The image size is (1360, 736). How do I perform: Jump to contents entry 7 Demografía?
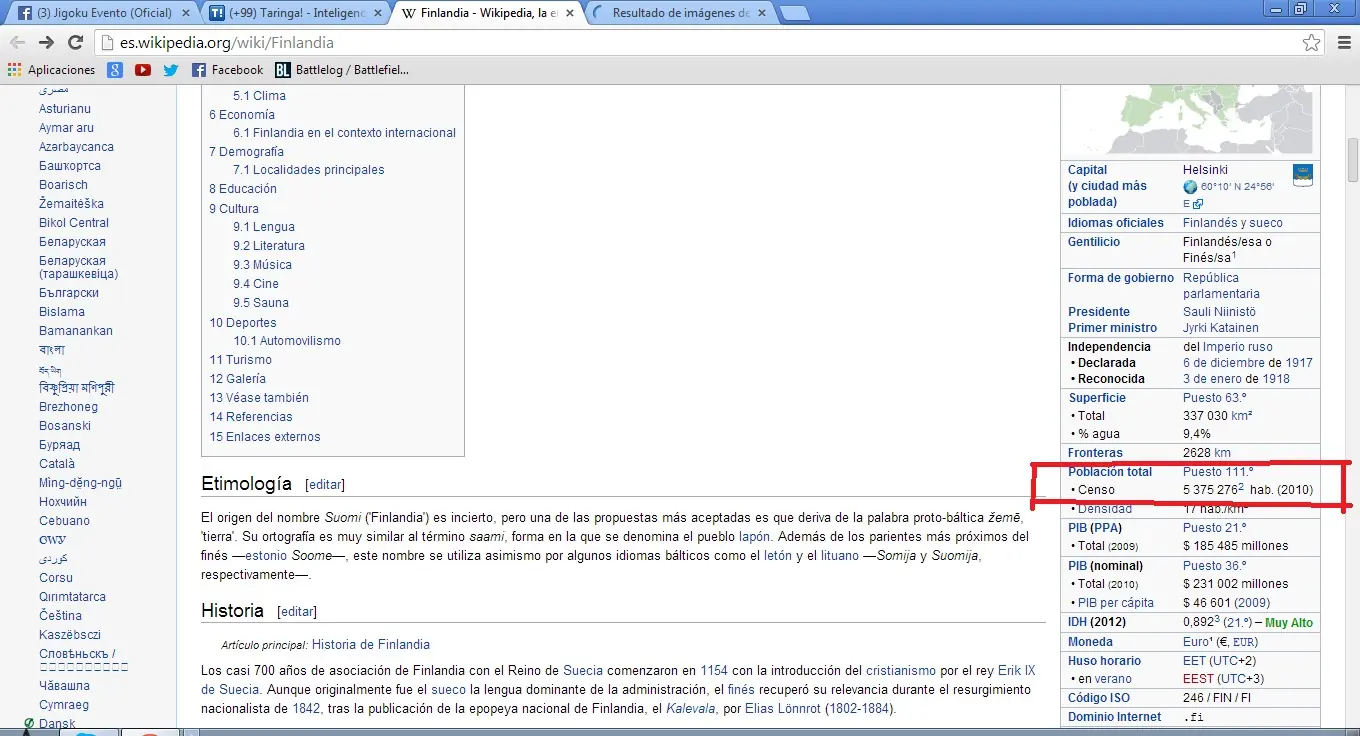246,152
